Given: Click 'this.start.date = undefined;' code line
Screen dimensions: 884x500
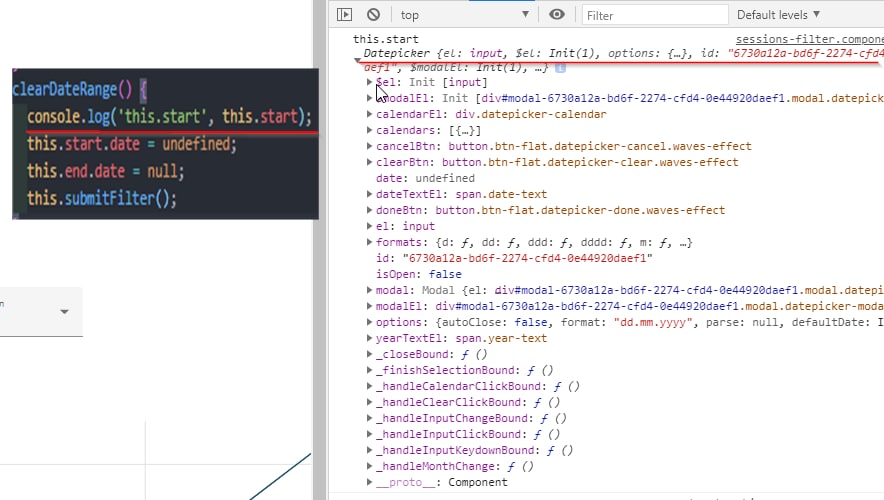Looking at the screenshot, I should click(x=132, y=144).
